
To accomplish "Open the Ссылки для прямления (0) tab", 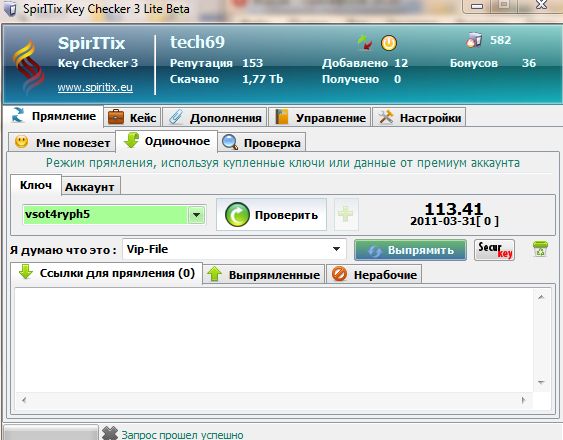I will (107, 273).
